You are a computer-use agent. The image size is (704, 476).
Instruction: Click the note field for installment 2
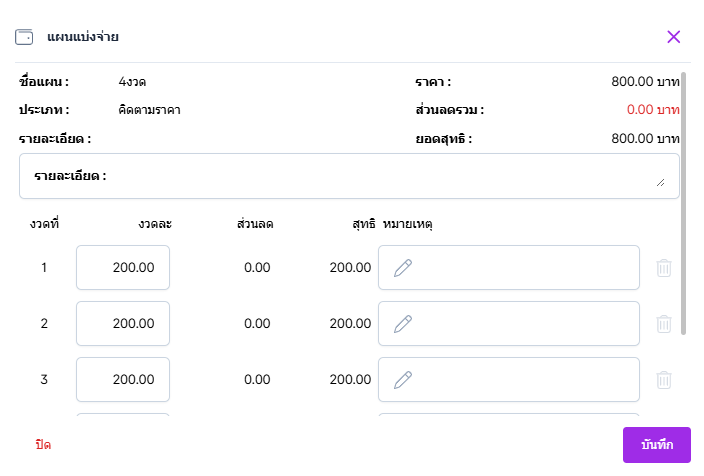pos(520,324)
